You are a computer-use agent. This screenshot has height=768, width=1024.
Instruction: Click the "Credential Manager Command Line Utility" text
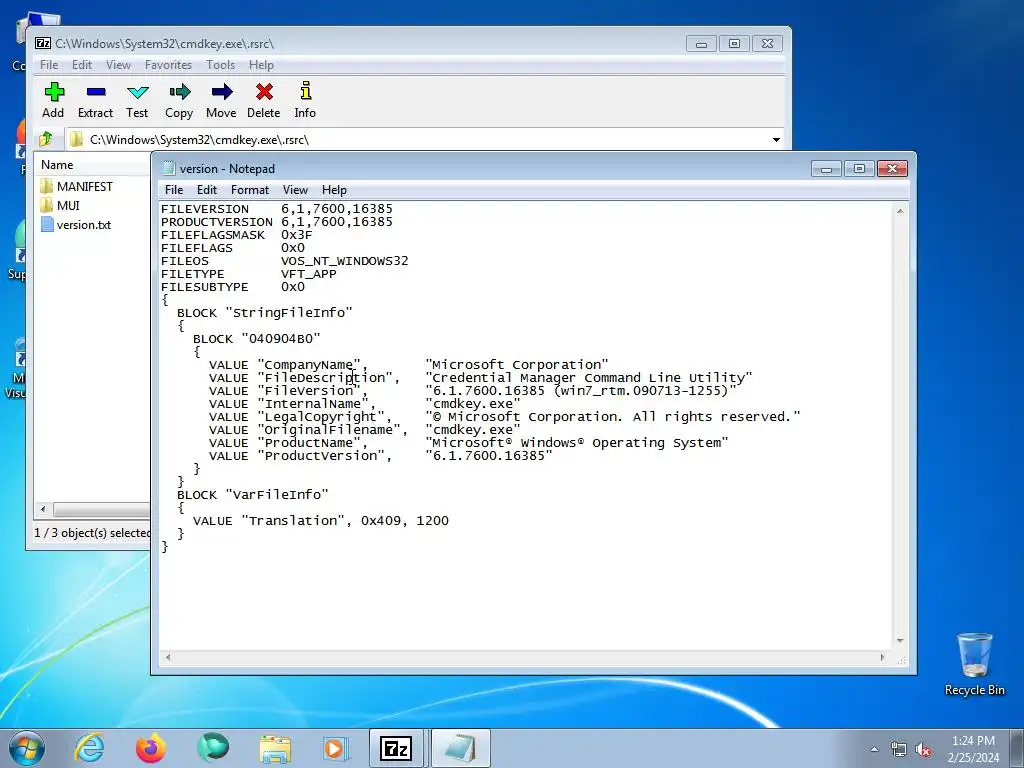589,377
